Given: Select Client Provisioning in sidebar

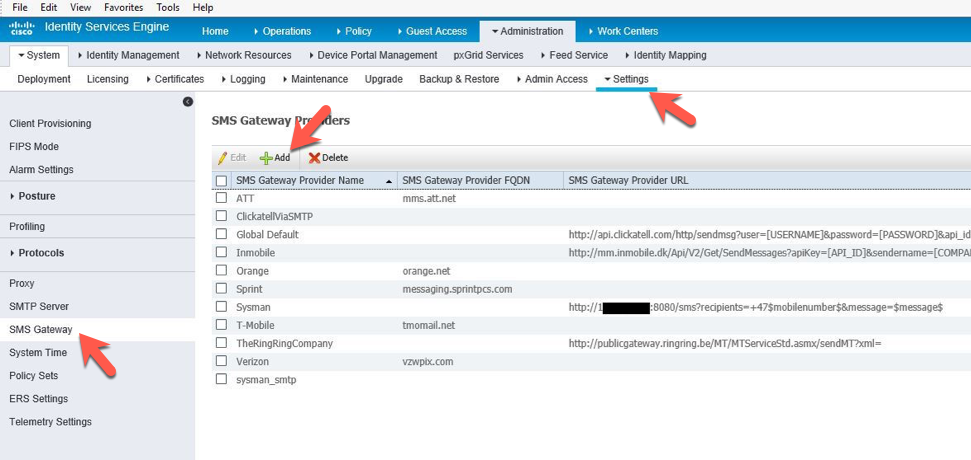Looking at the screenshot, I should pyautogui.click(x=50, y=124).
